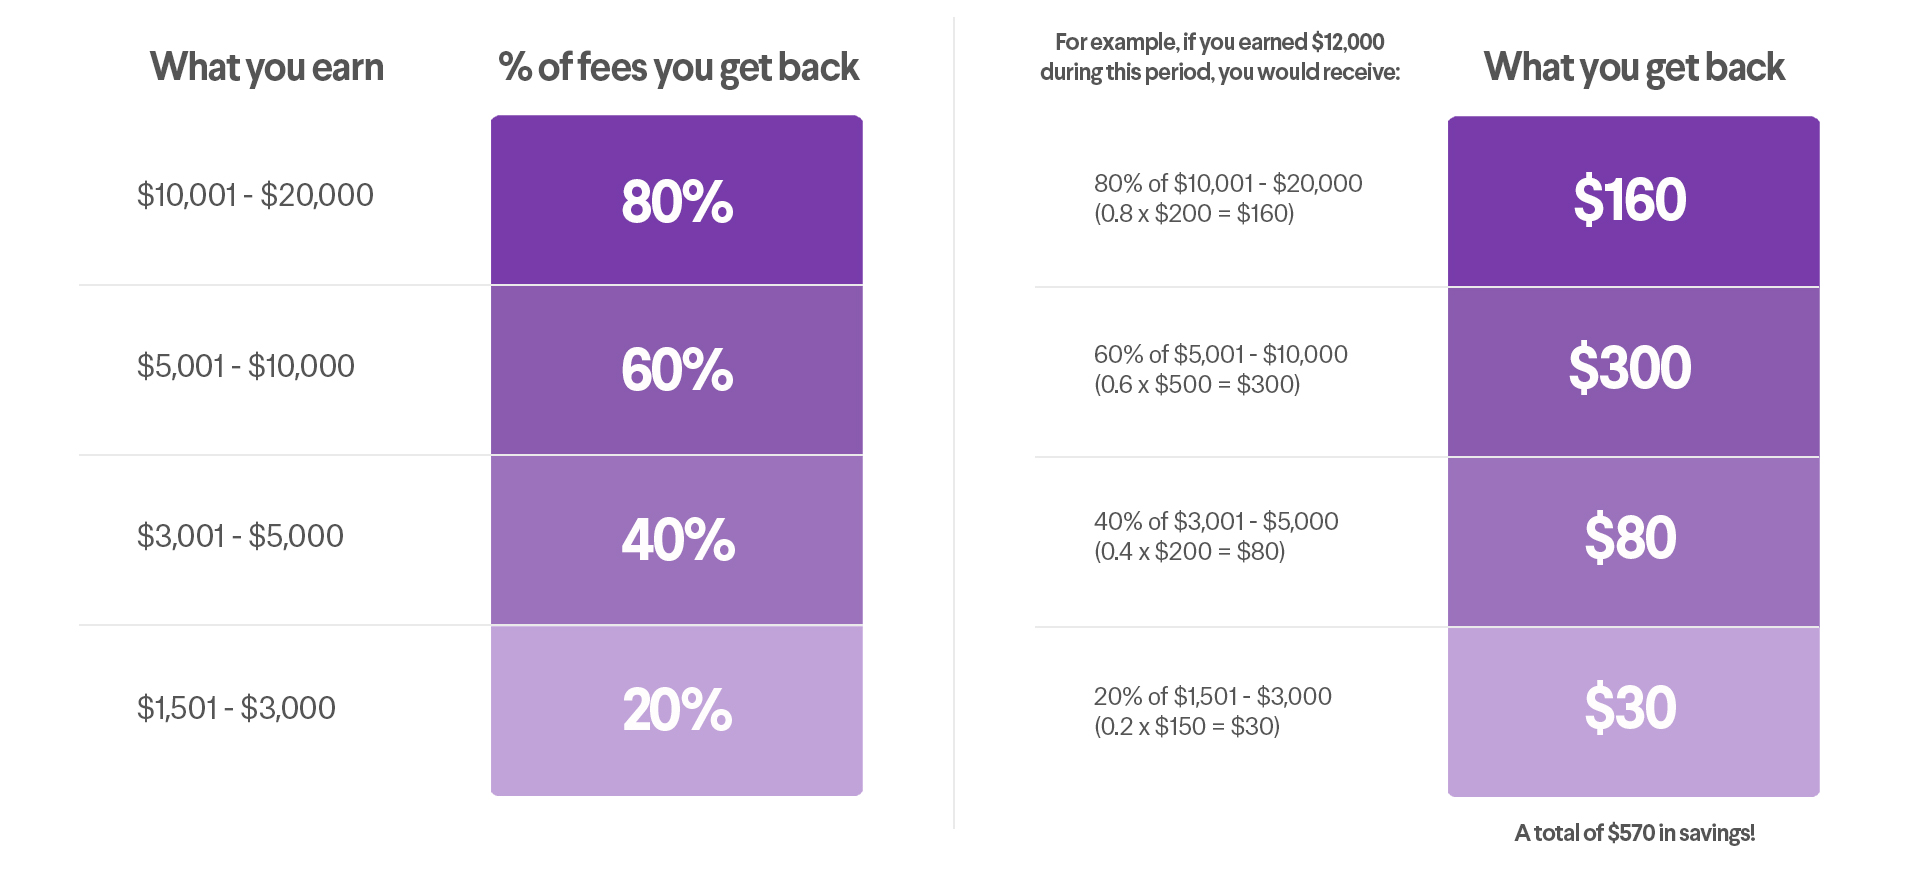The width and height of the screenshot is (1906, 872).
Task: Select the 40% fee block
Action: click(676, 540)
